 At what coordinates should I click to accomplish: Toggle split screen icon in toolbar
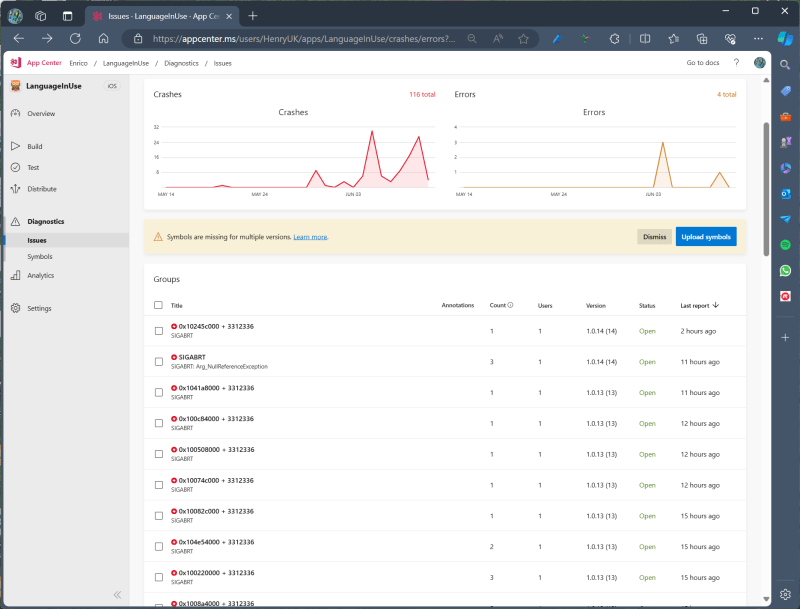click(x=645, y=39)
